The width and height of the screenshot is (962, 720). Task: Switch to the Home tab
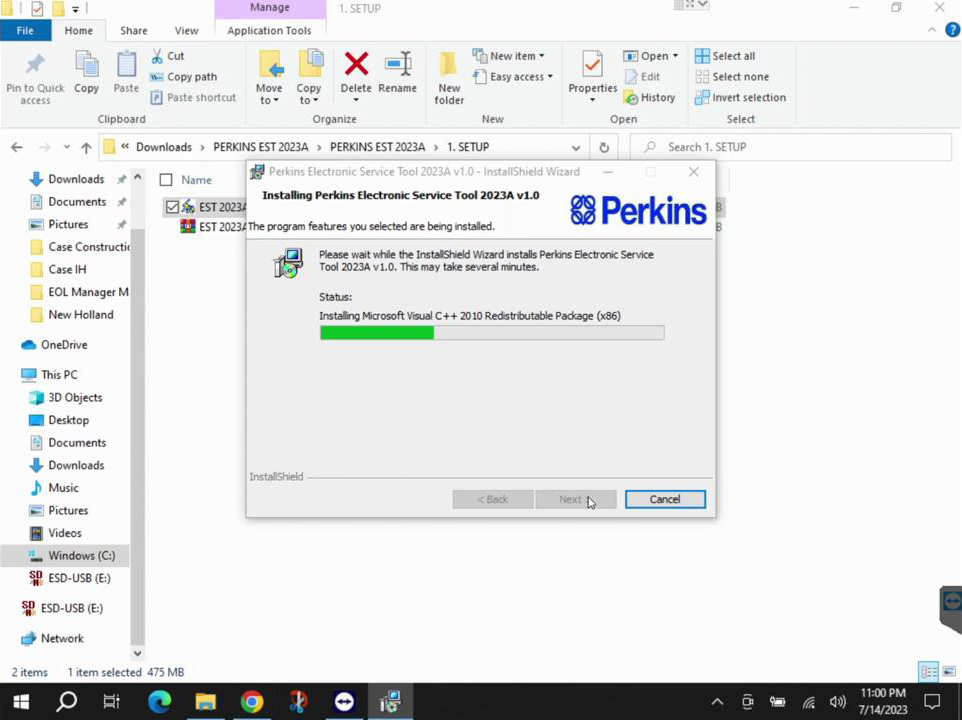[79, 31]
